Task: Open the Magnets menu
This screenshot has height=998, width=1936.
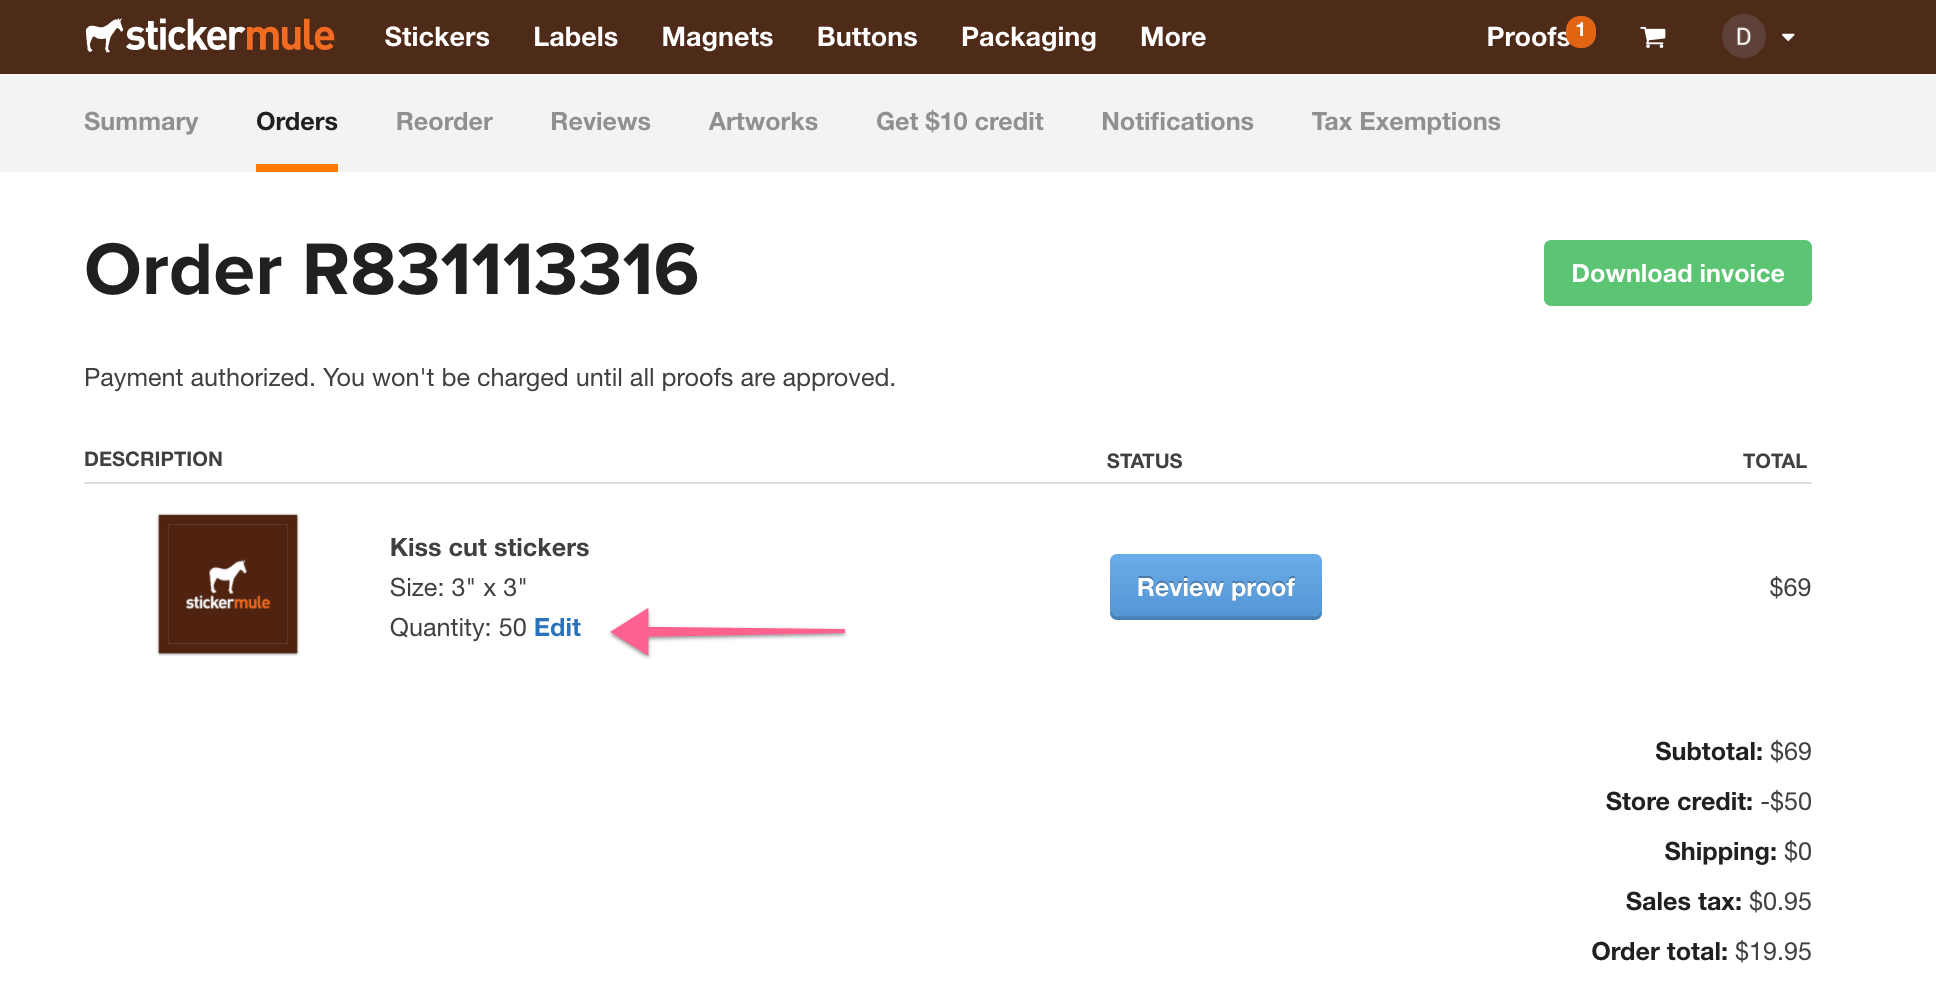Action: [x=717, y=37]
